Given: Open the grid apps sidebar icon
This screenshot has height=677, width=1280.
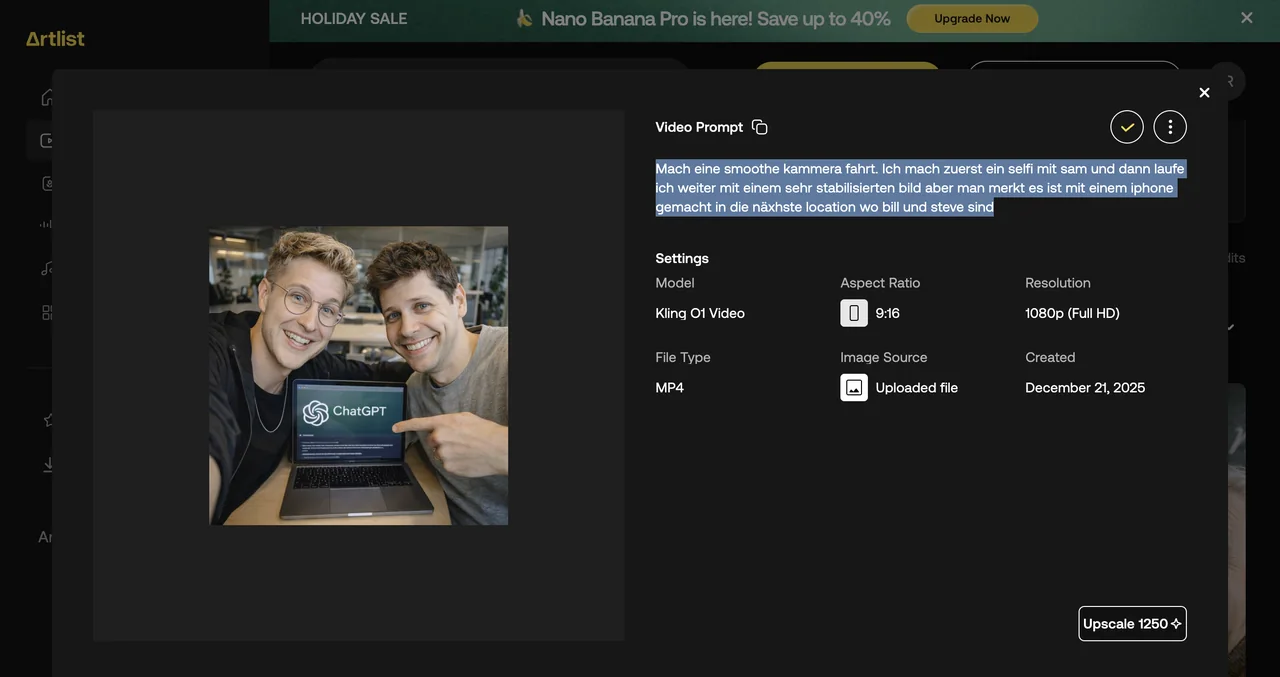Looking at the screenshot, I should pyautogui.click(x=48, y=312).
